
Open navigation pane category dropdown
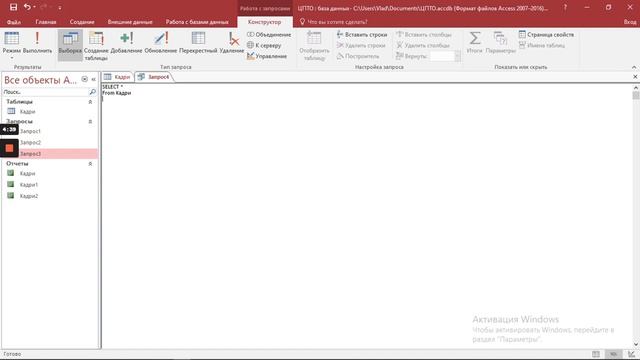click(84, 79)
